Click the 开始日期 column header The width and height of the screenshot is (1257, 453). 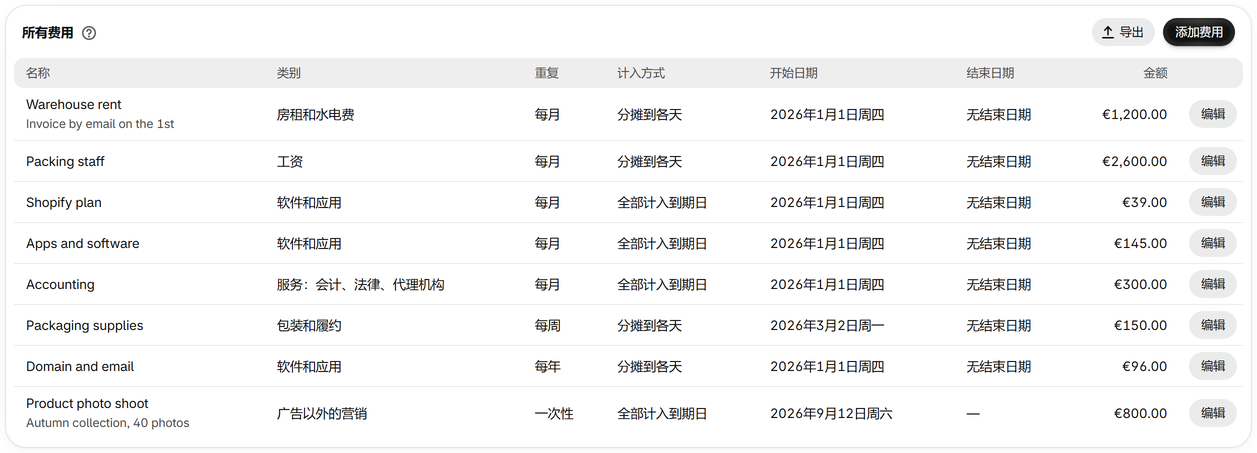794,73
